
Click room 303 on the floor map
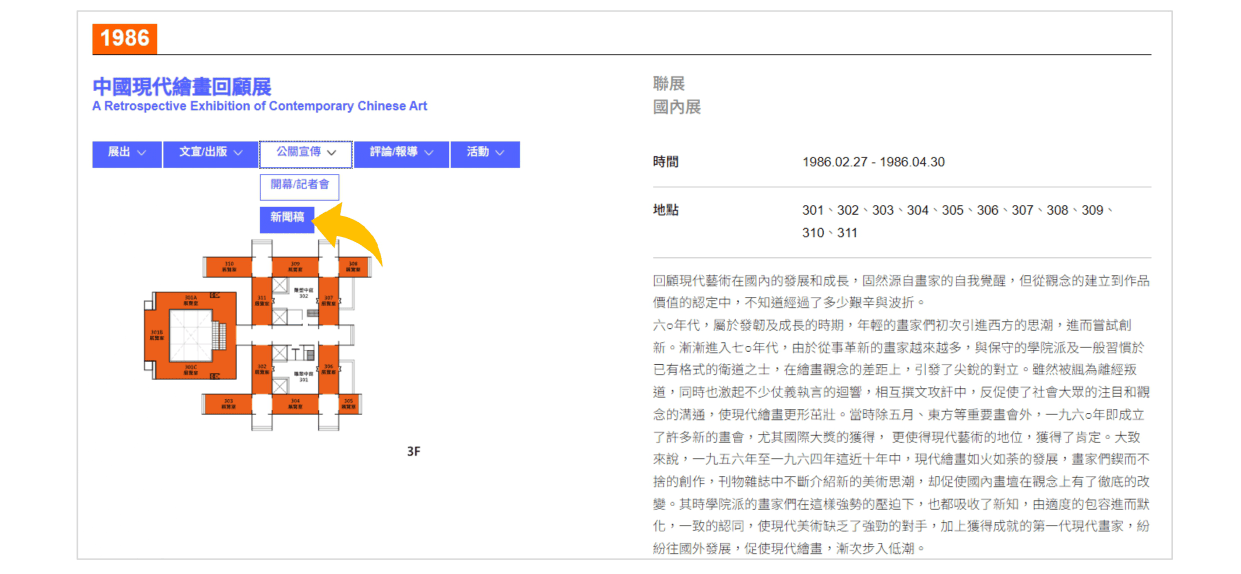(x=229, y=404)
